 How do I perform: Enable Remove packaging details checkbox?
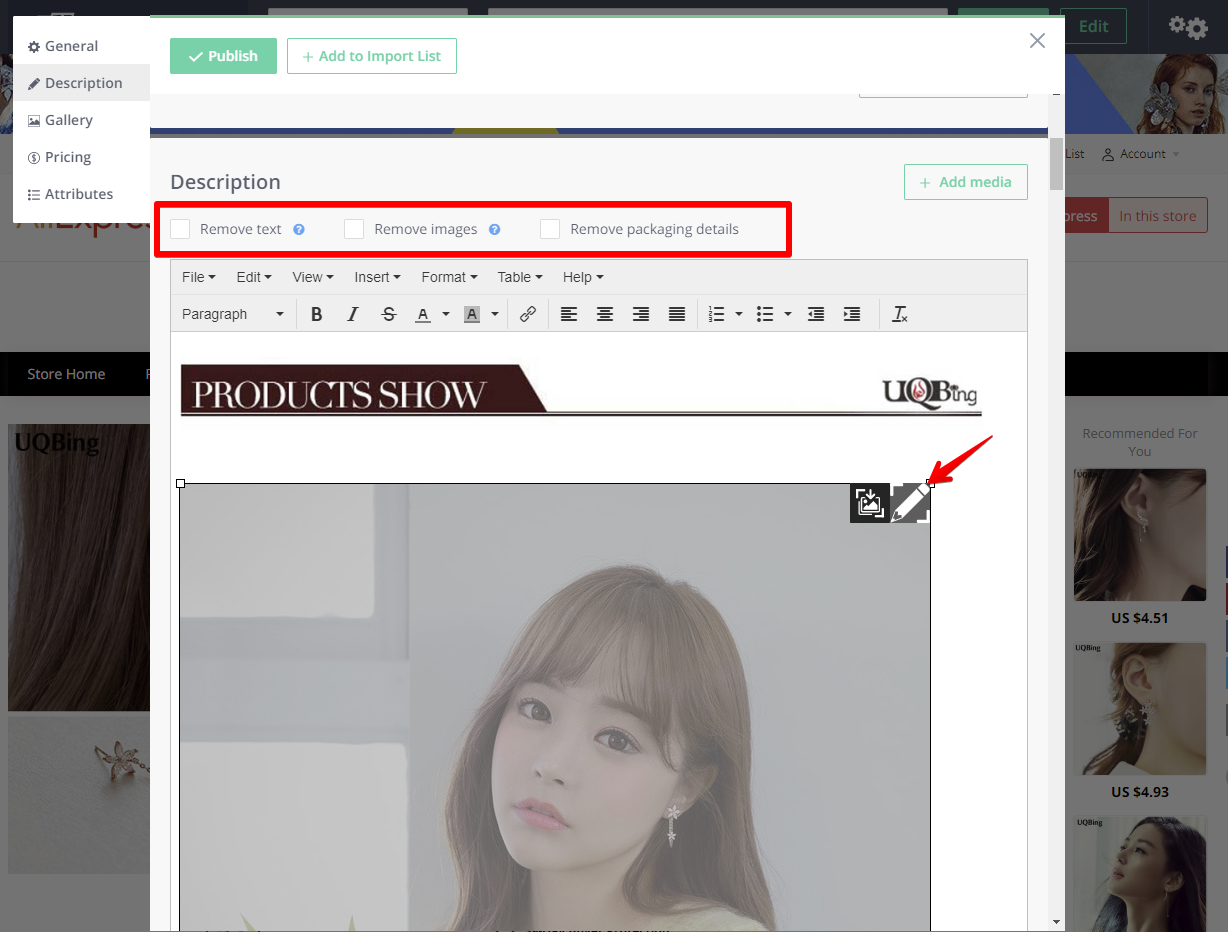(x=550, y=229)
